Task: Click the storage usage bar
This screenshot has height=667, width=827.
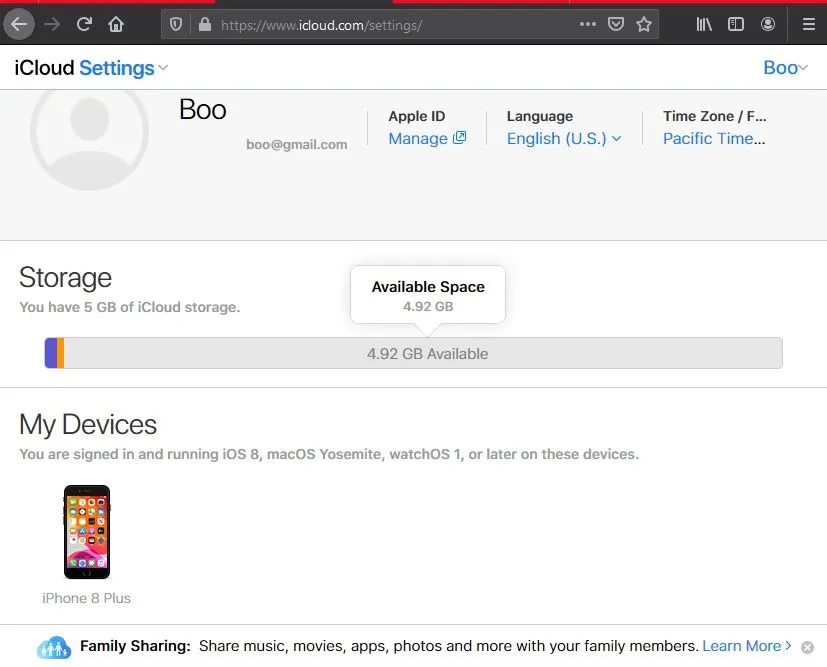Action: 413,353
